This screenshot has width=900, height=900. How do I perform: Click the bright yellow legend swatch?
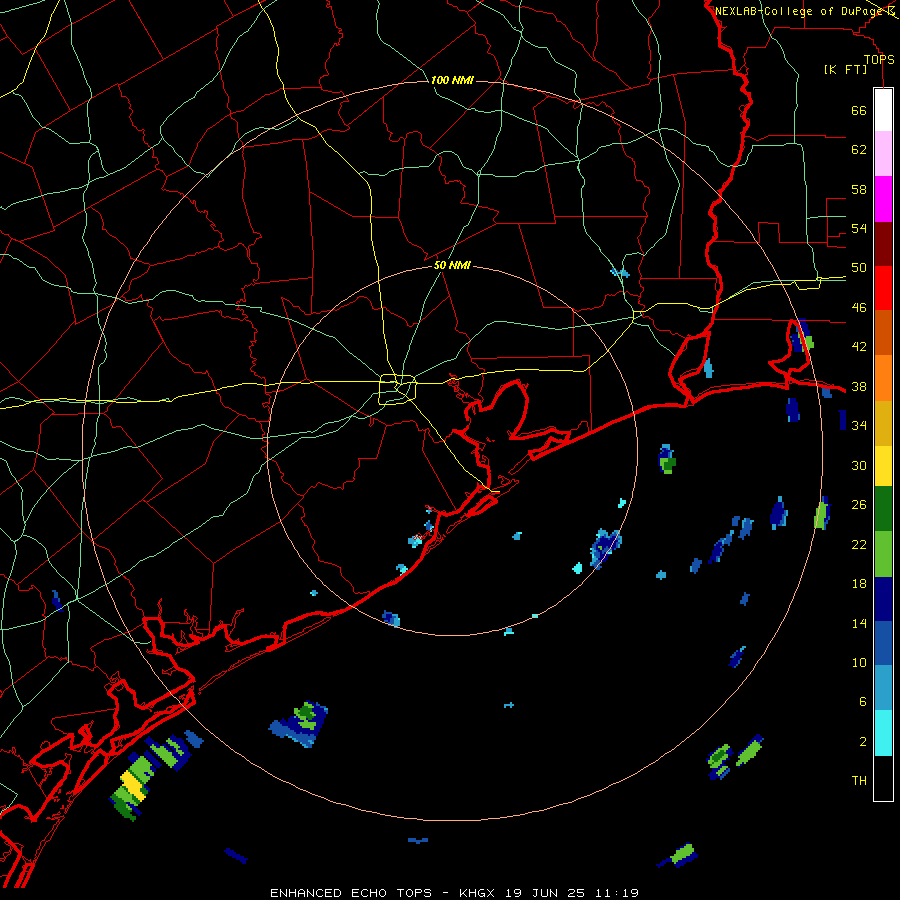[883, 466]
